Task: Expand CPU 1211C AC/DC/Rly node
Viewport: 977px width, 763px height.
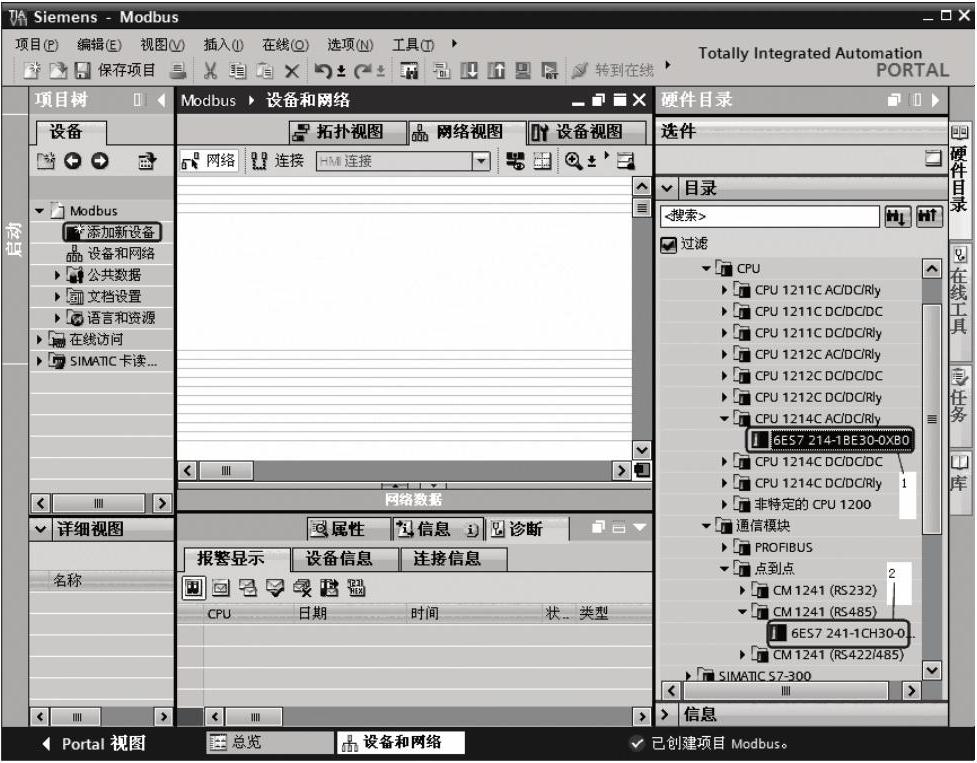Action: (724, 290)
